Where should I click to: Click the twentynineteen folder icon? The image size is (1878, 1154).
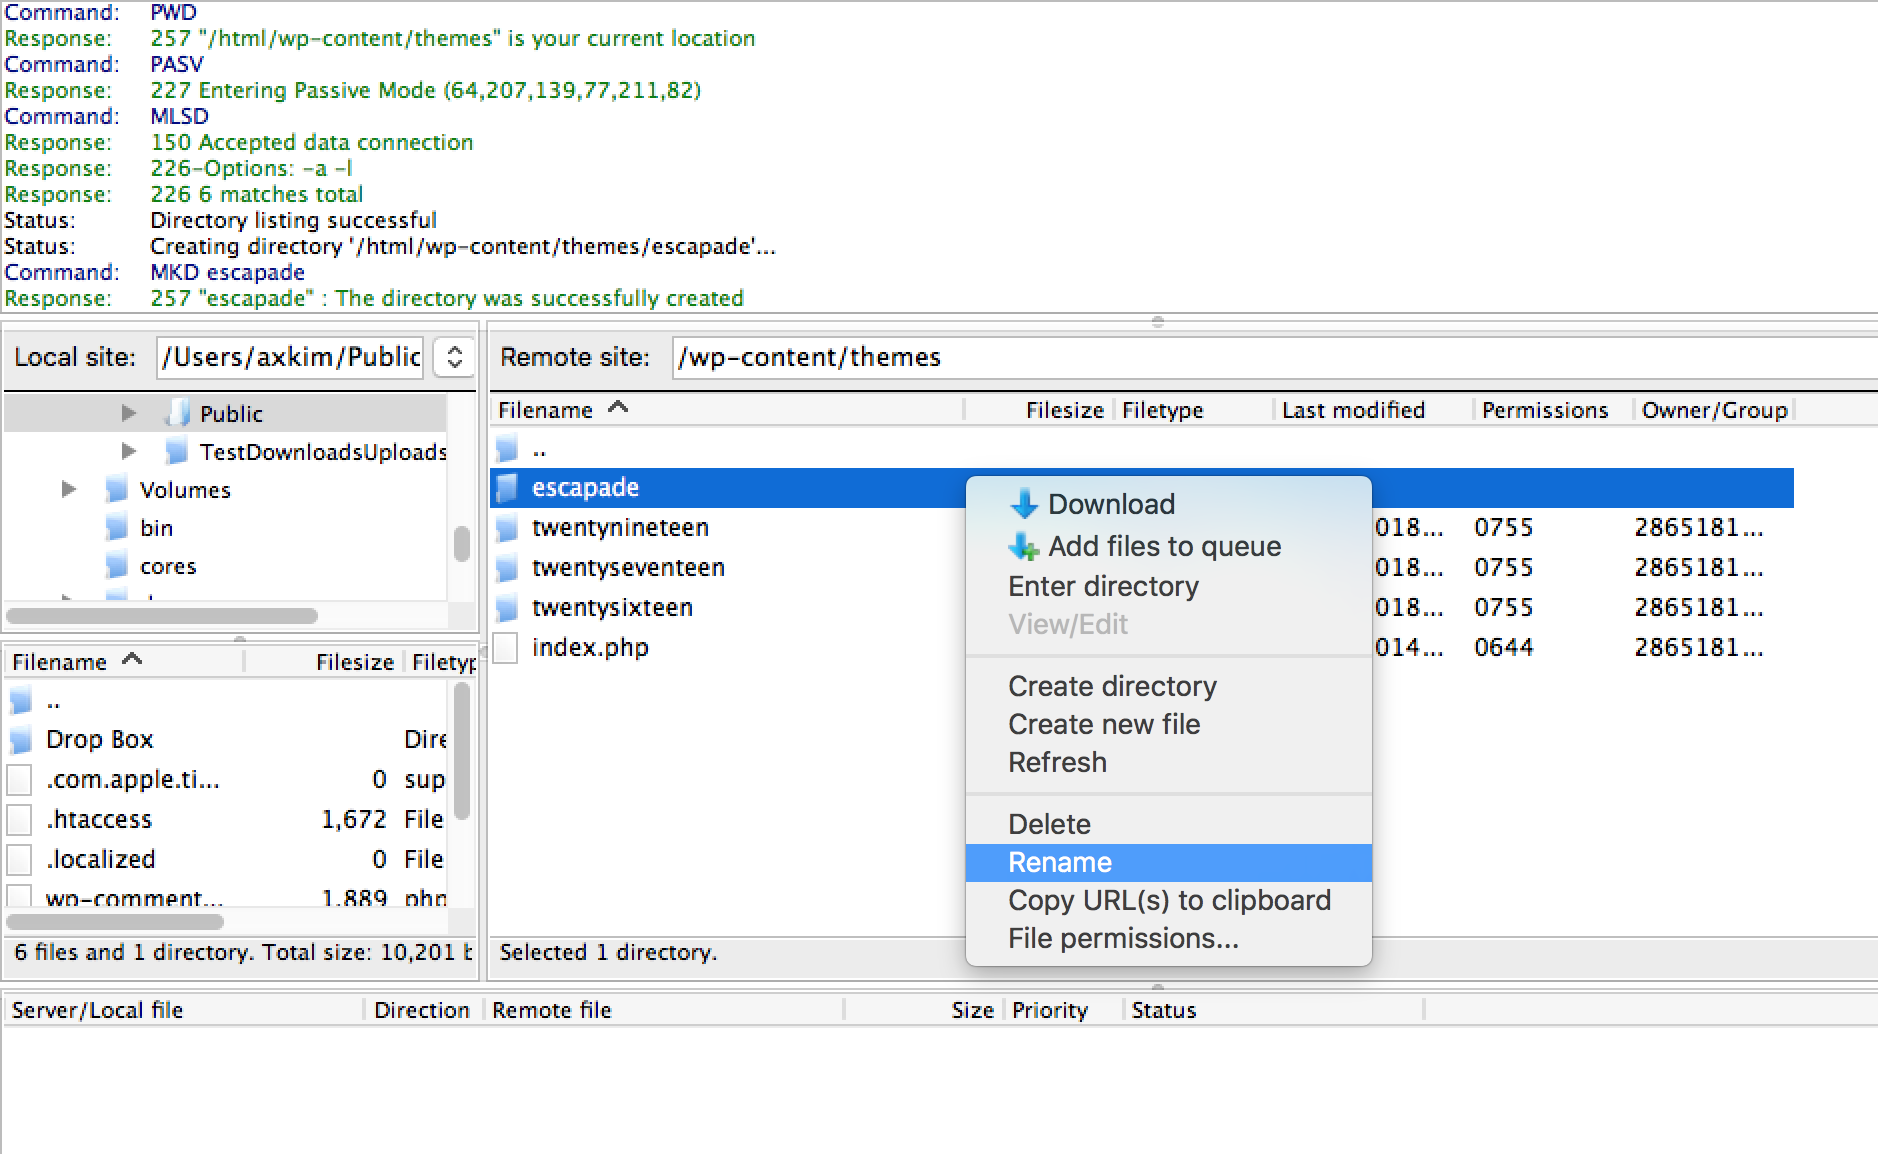click(508, 528)
